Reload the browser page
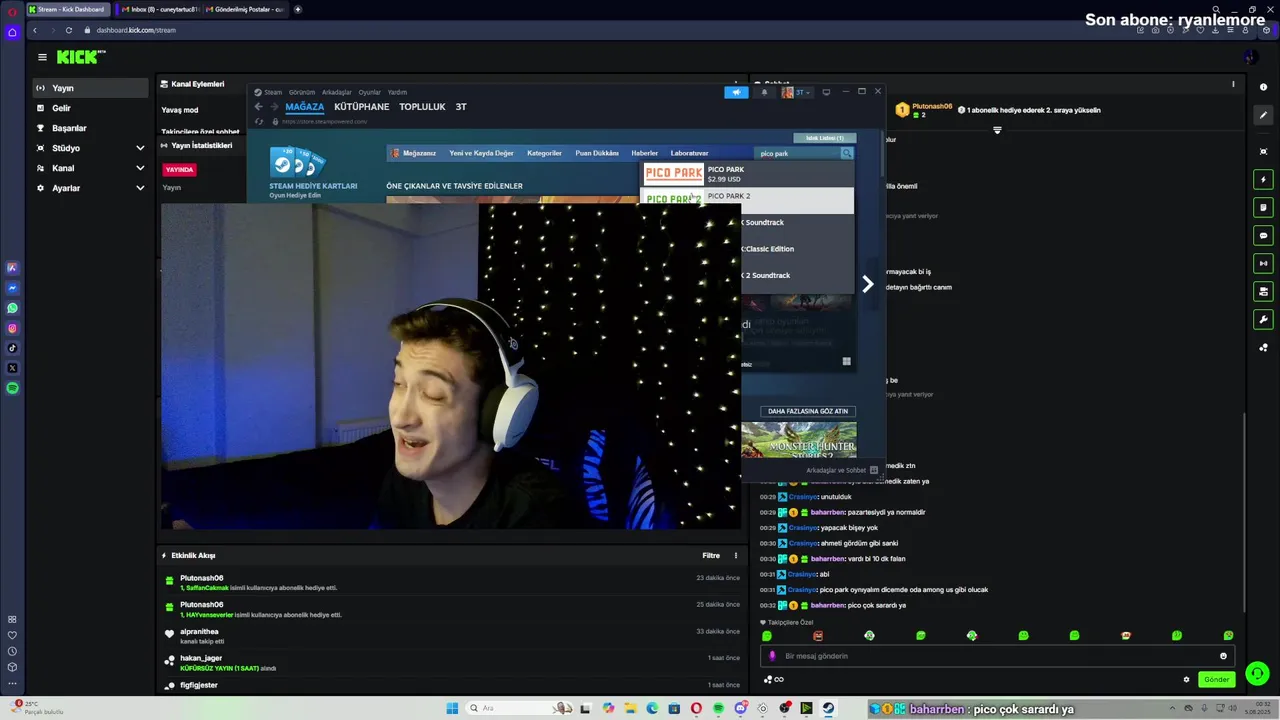 point(70,30)
